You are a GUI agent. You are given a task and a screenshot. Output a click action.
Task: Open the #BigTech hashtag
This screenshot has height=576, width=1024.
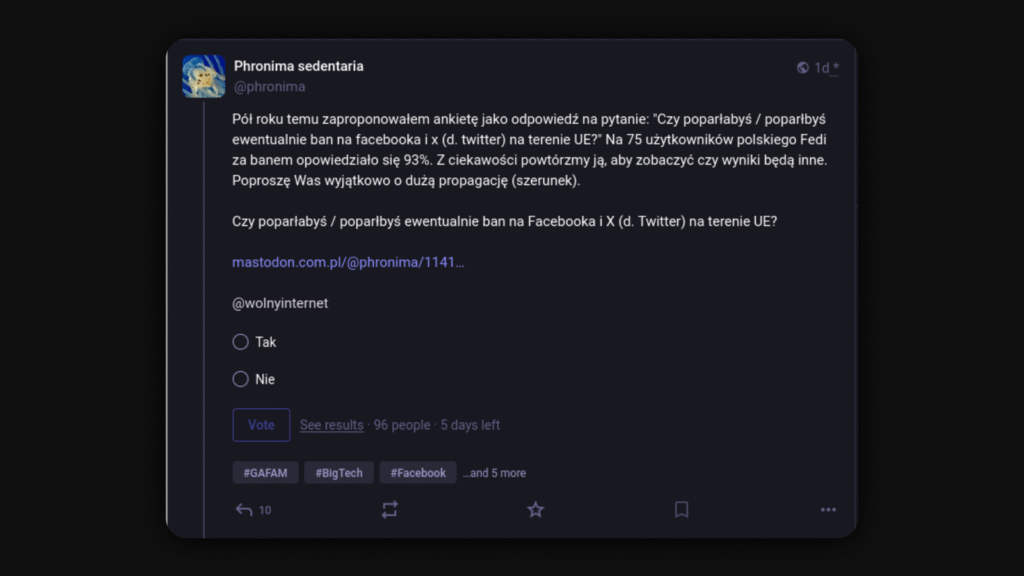339,473
